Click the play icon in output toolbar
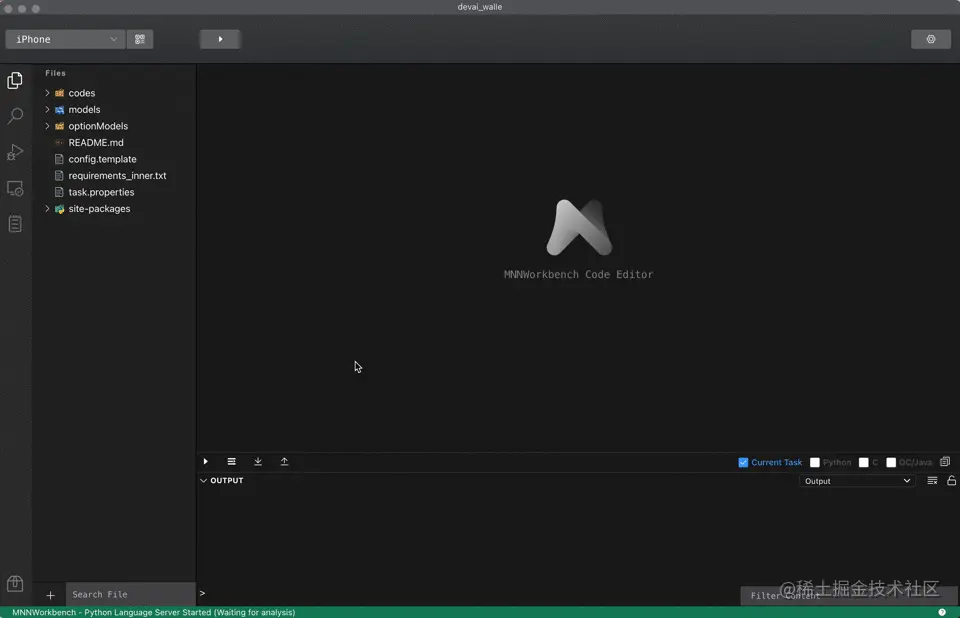 [x=206, y=461]
